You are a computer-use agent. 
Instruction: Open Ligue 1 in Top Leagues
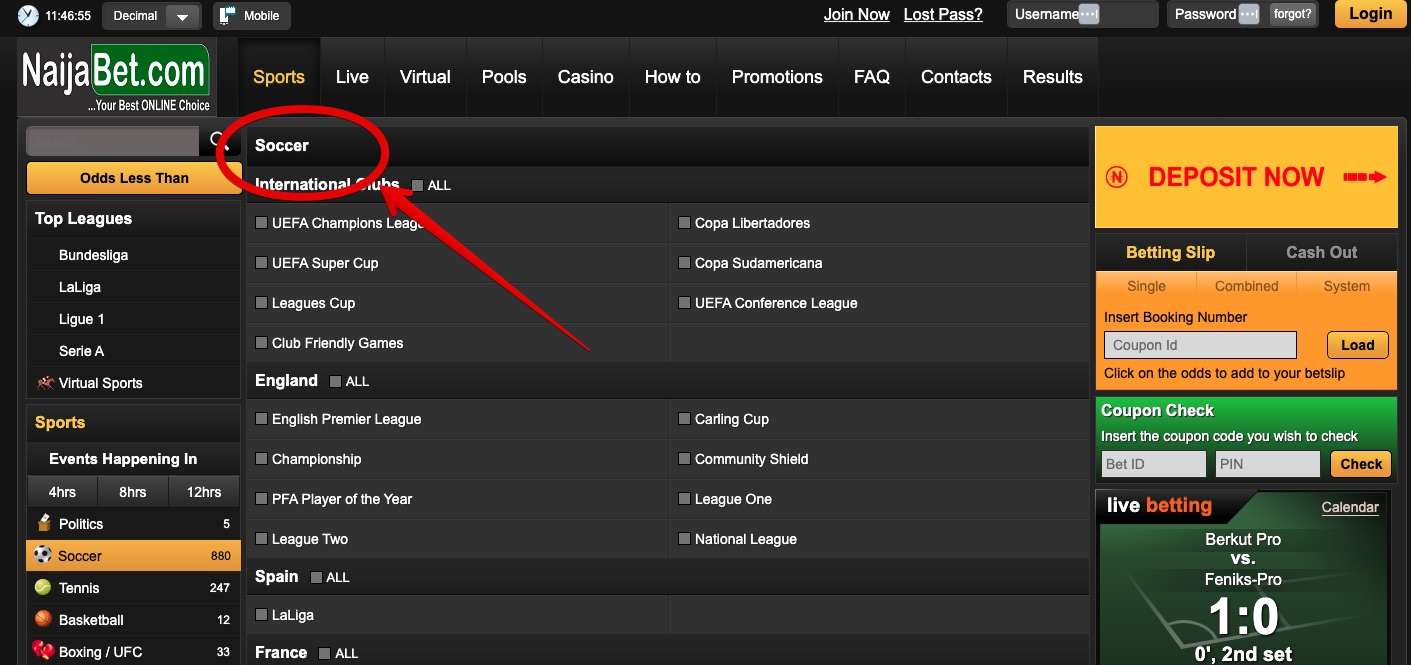click(x=82, y=319)
